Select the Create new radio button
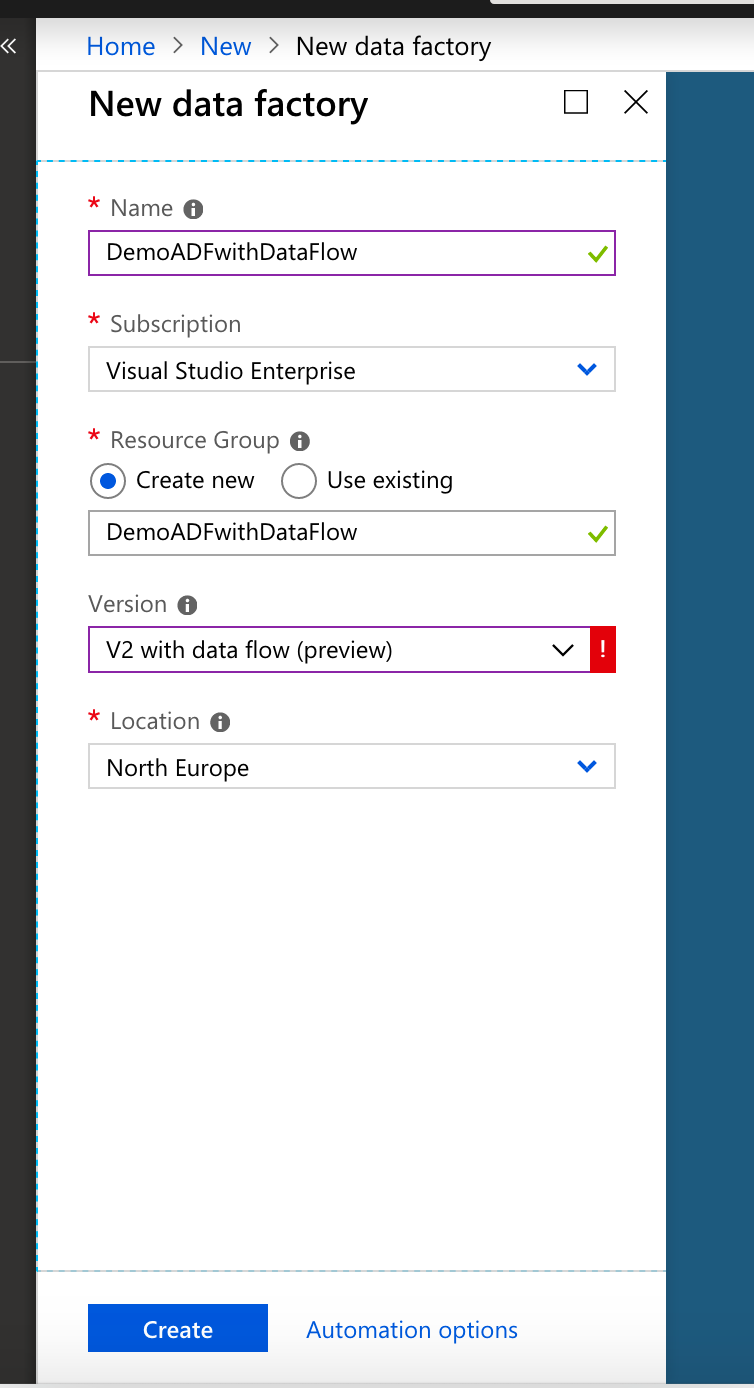754x1388 pixels. tap(107, 481)
